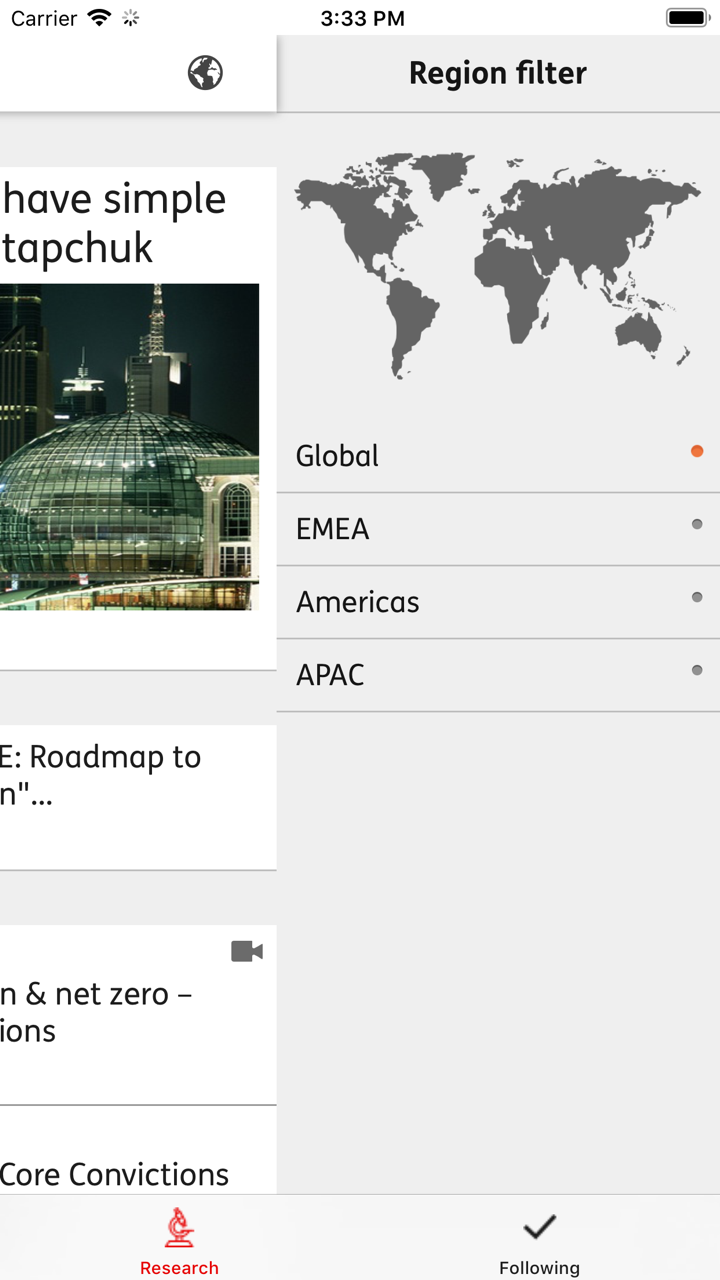Viewport: 720px width, 1280px height.
Task: Select the Americas radio dot
Action: pyautogui.click(x=697, y=598)
